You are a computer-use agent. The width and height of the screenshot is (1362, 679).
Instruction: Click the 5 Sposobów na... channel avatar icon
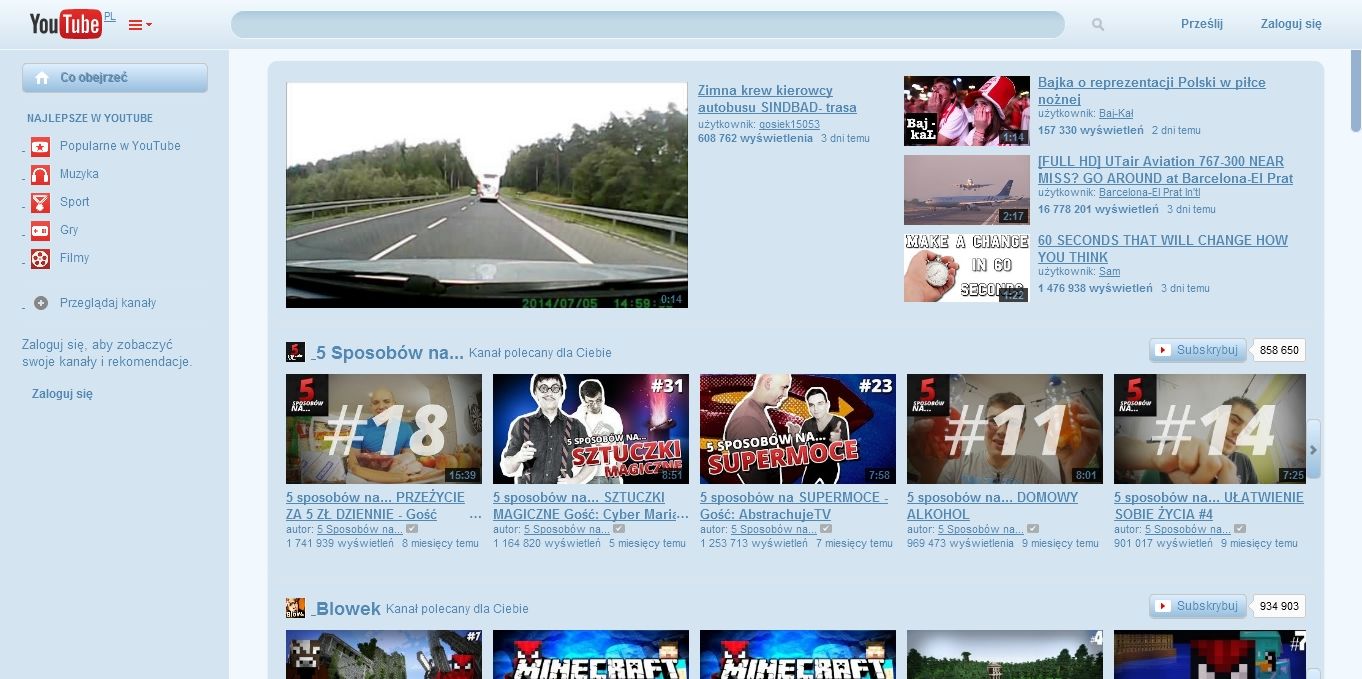295,351
